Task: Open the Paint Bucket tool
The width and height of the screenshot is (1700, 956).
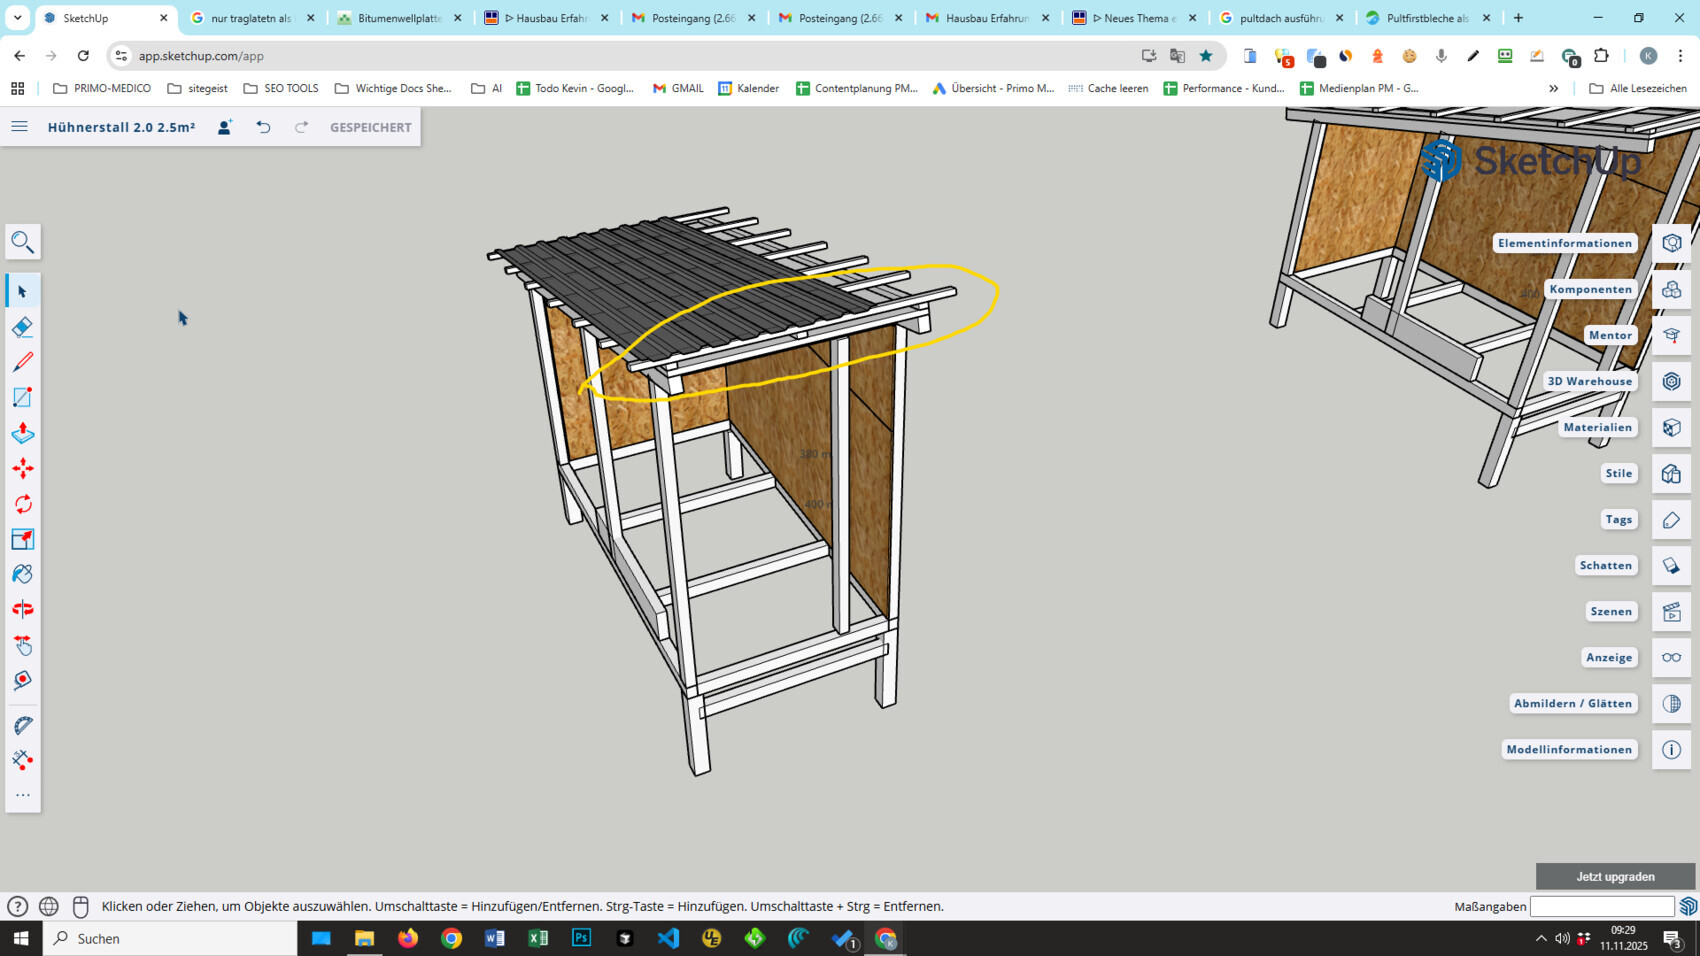Action: click(22, 573)
